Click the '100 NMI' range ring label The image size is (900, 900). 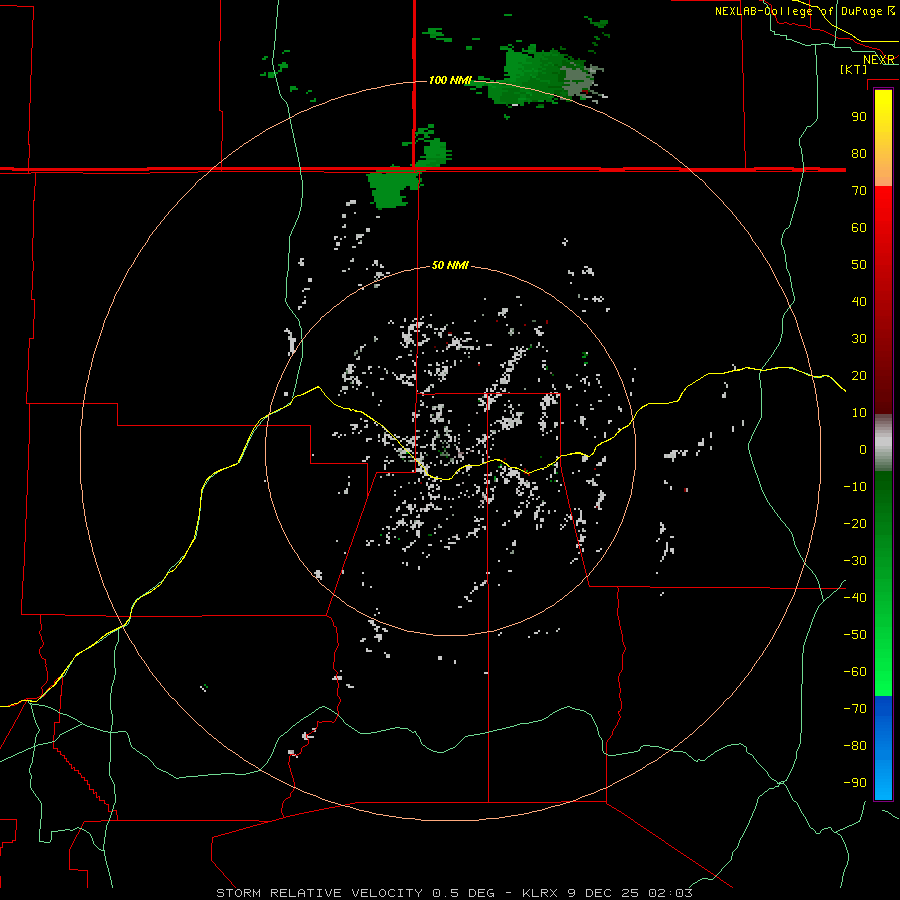click(x=450, y=80)
